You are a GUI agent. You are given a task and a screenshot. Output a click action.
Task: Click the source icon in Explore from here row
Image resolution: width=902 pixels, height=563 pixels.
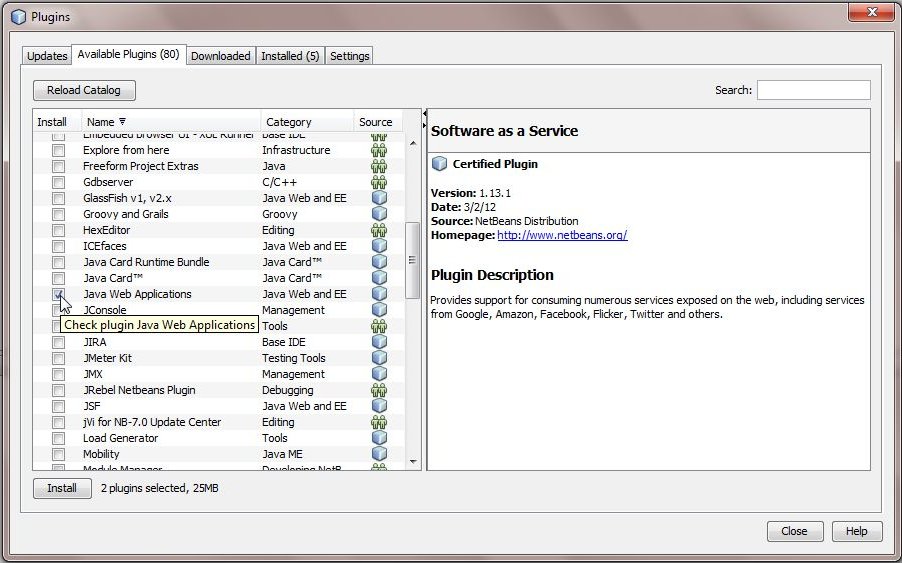379,150
